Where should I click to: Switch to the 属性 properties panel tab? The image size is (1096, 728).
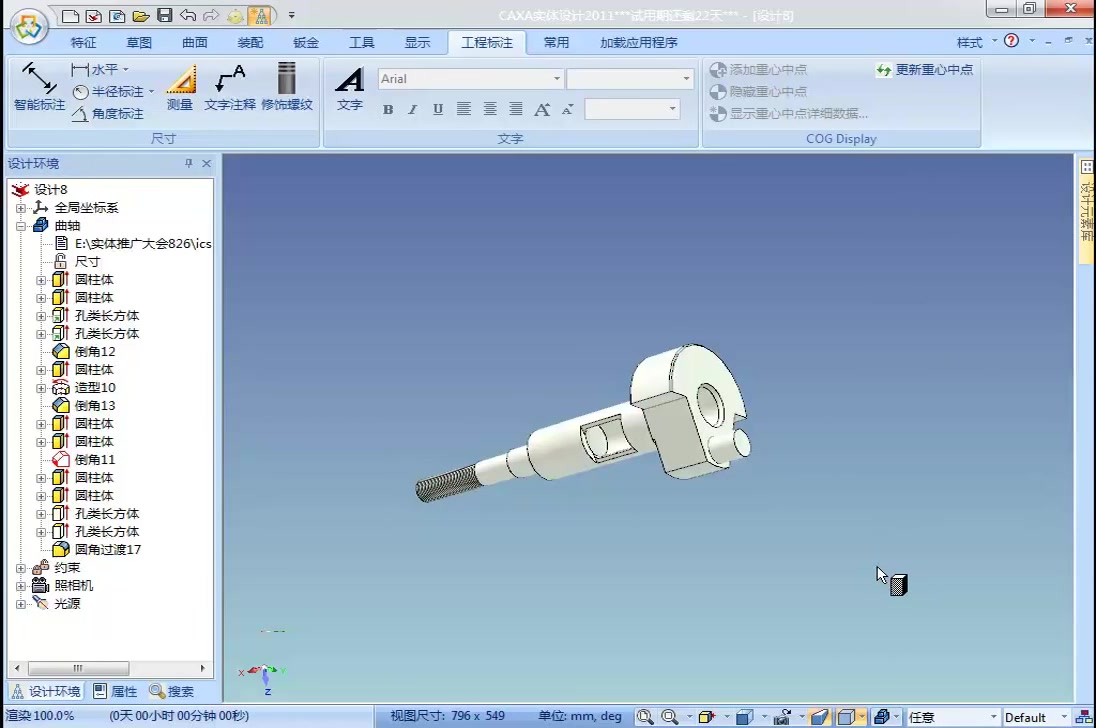[115, 692]
